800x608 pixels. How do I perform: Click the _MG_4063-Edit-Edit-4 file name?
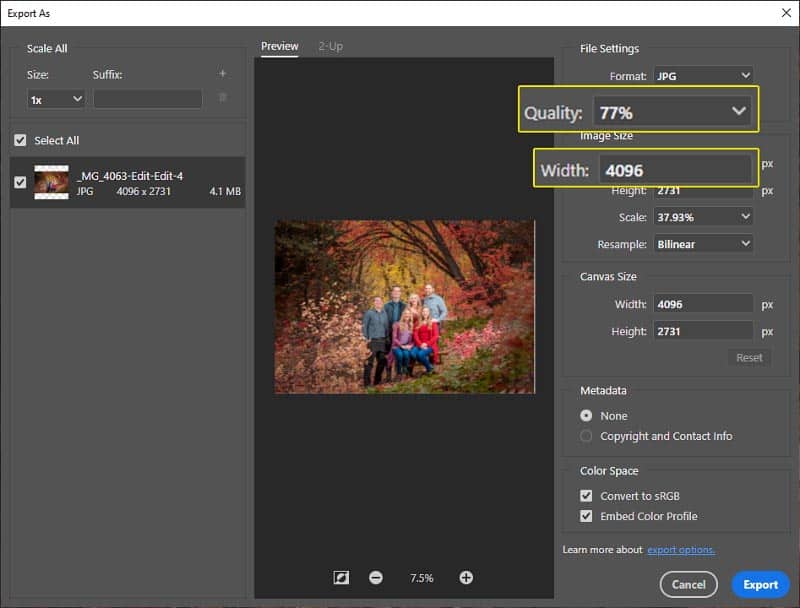(x=130, y=176)
